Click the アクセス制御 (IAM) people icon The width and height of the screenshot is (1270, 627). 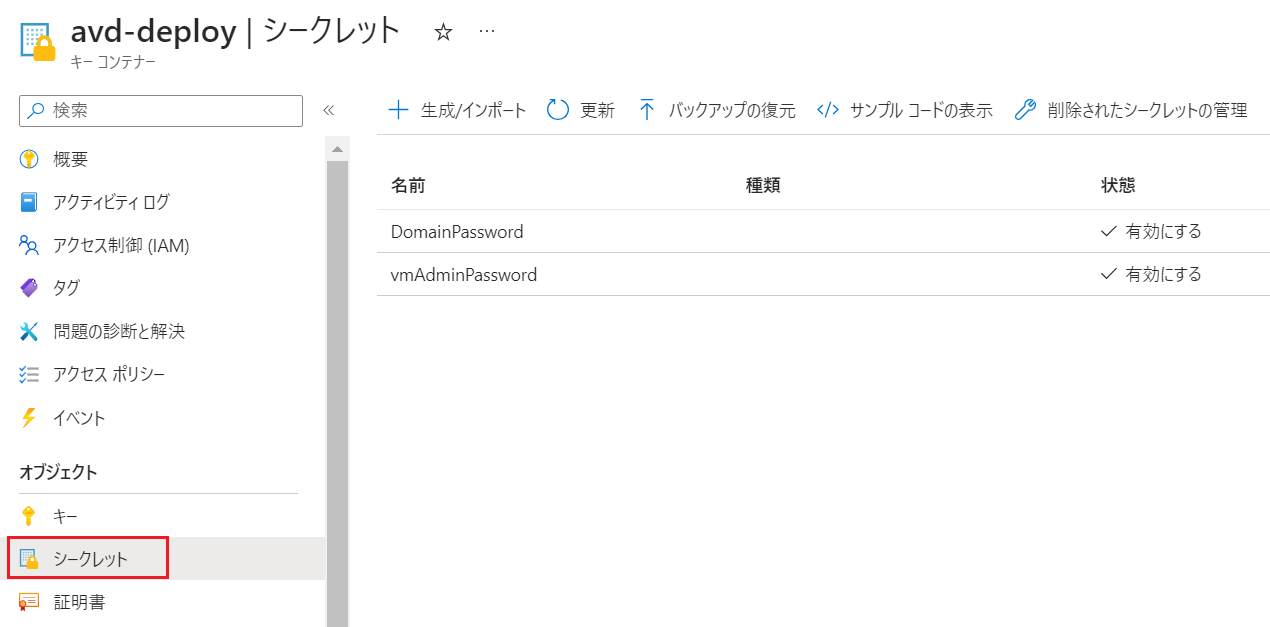point(29,245)
